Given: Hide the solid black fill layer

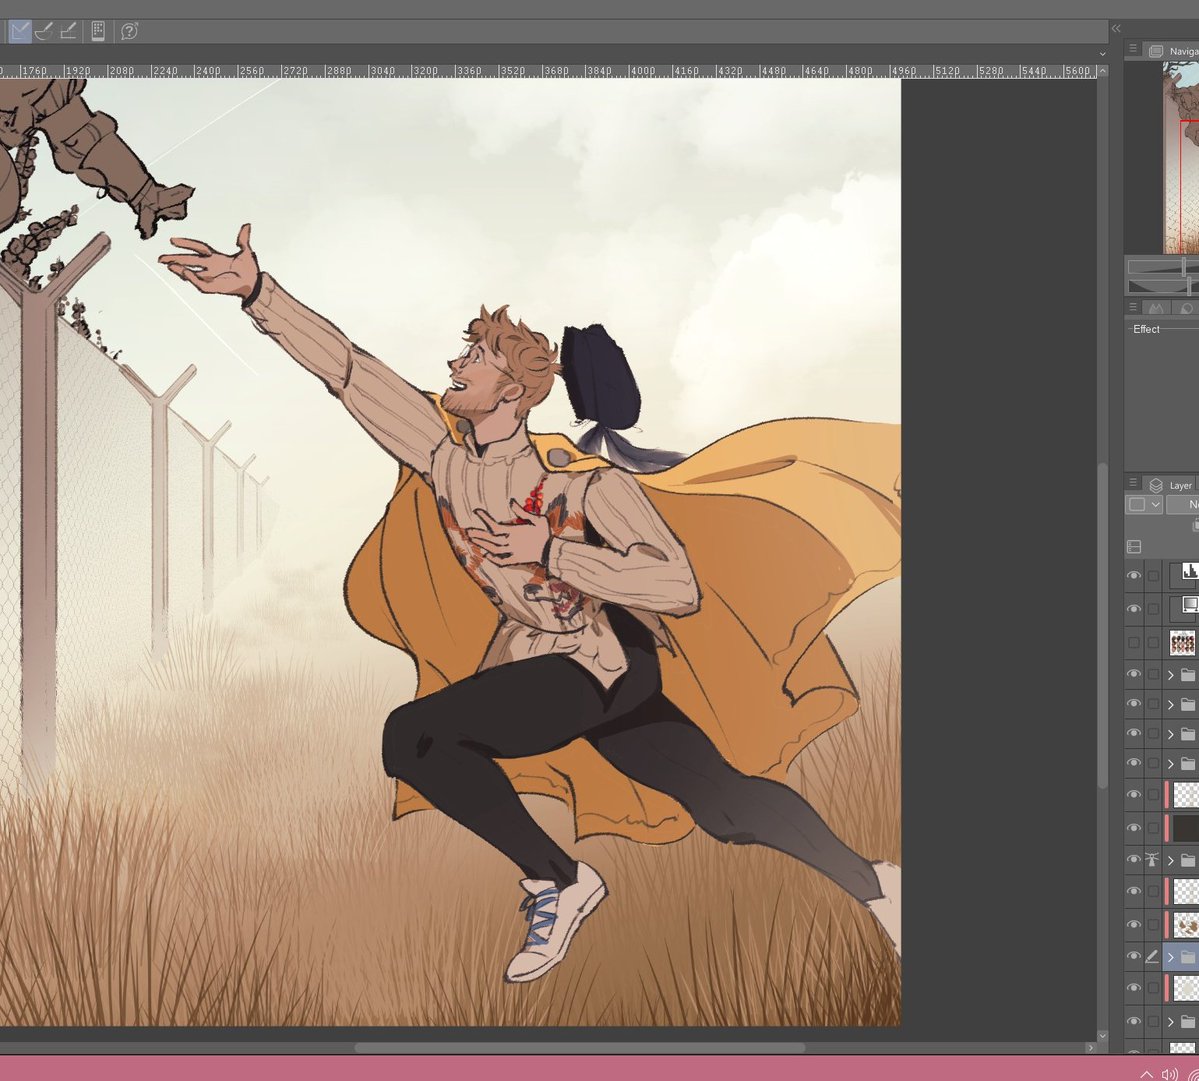Looking at the screenshot, I should pos(1134,828).
